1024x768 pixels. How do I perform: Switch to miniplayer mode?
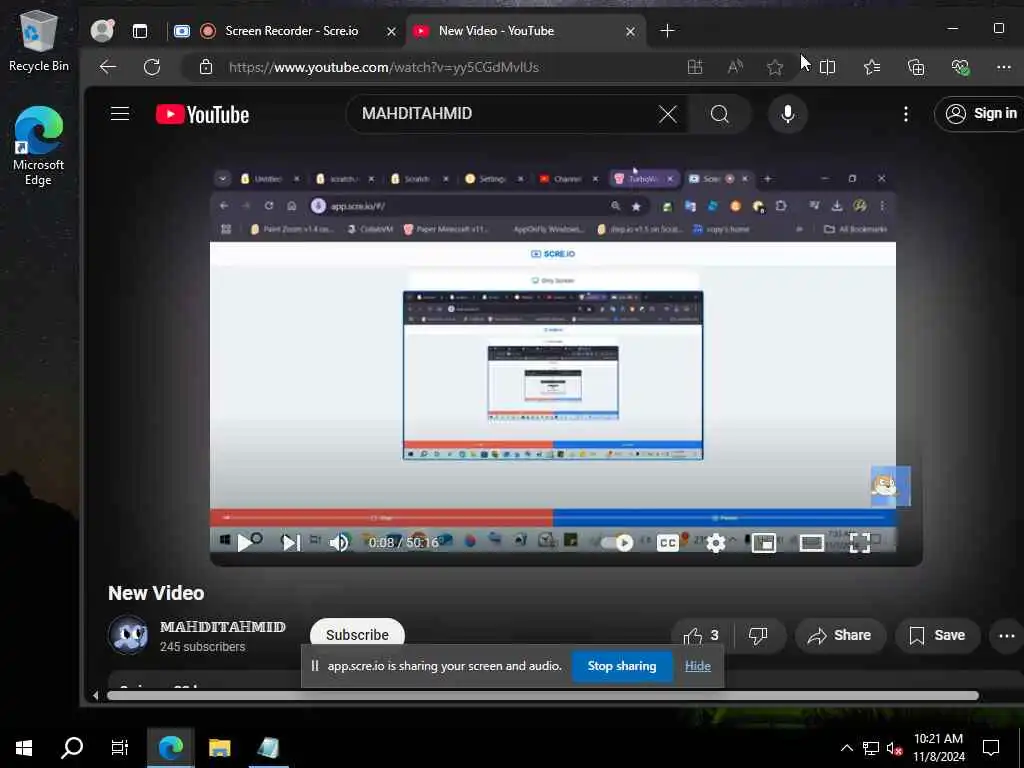click(763, 542)
